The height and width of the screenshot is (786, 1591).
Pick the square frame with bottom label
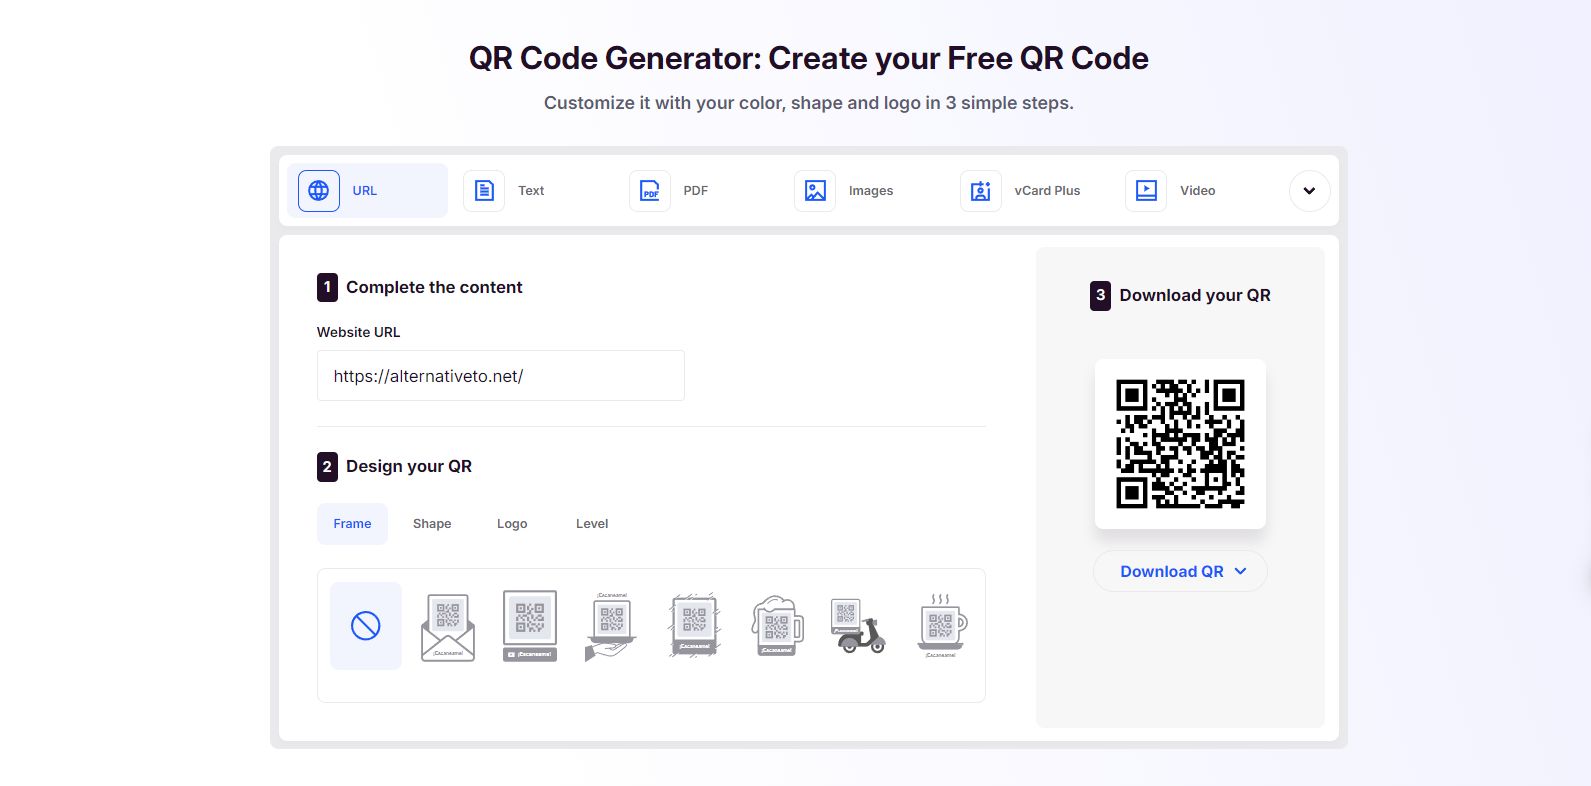pyautogui.click(x=530, y=626)
